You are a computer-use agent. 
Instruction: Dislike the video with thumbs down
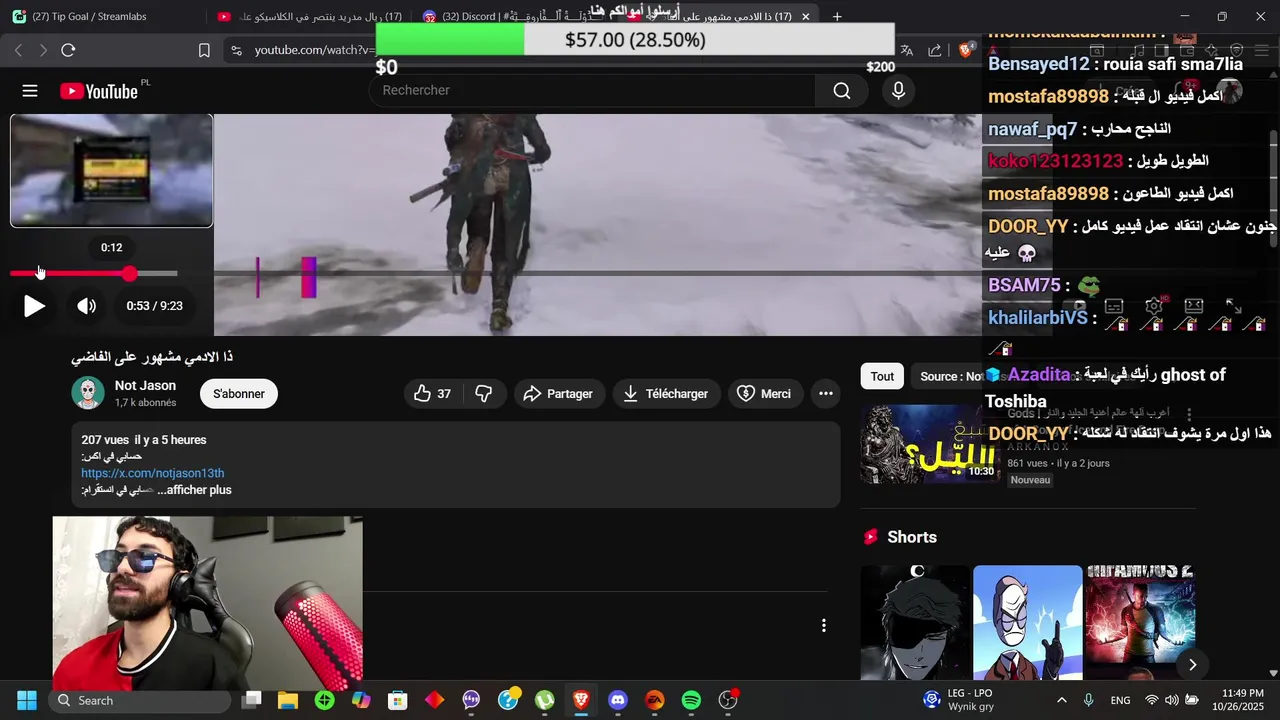click(x=484, y=394)
